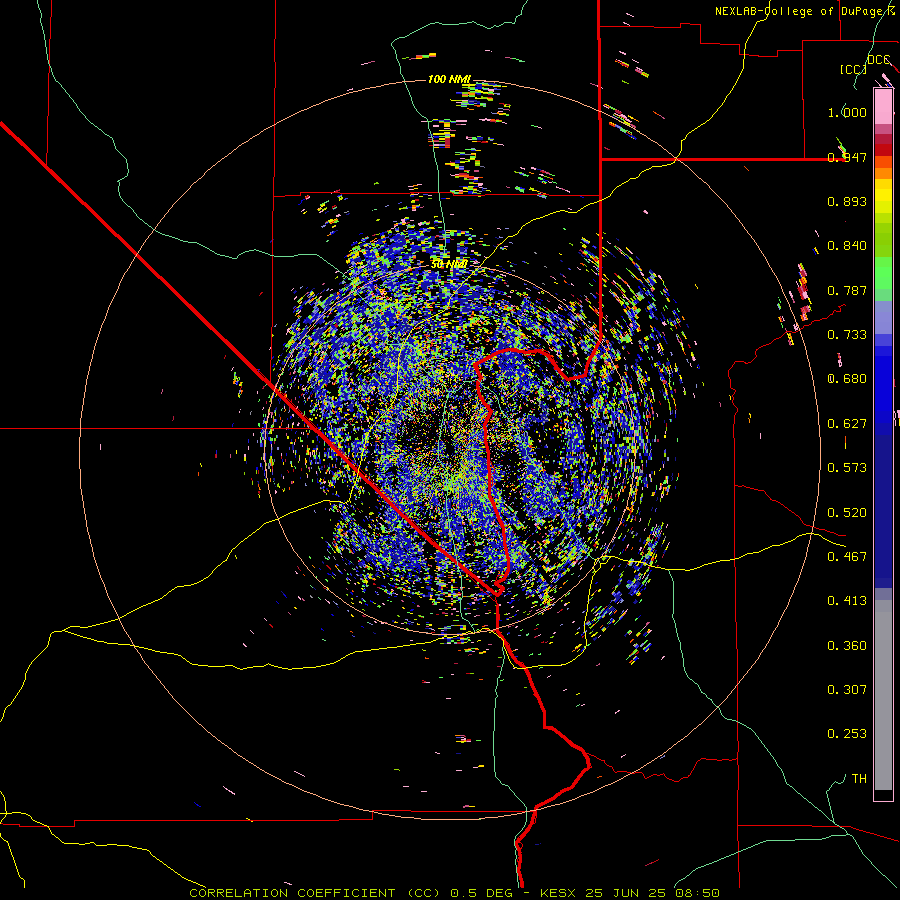Select the 0.253 legend value
Image resolution: width=900 pixels, height=900 pixels.
(x=847, y=734)
